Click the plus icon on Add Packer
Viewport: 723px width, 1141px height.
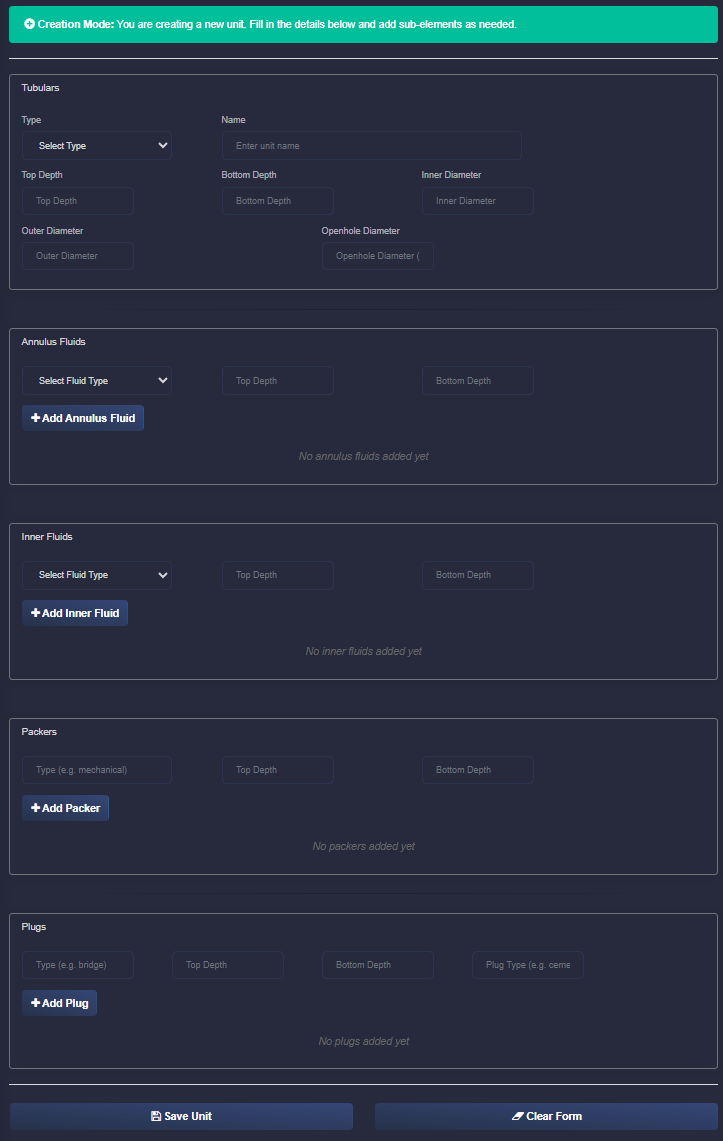coord(35,808)
